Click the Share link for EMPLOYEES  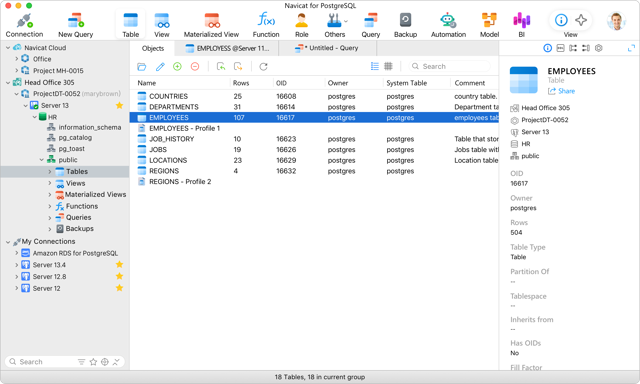(x=561, y=91)
